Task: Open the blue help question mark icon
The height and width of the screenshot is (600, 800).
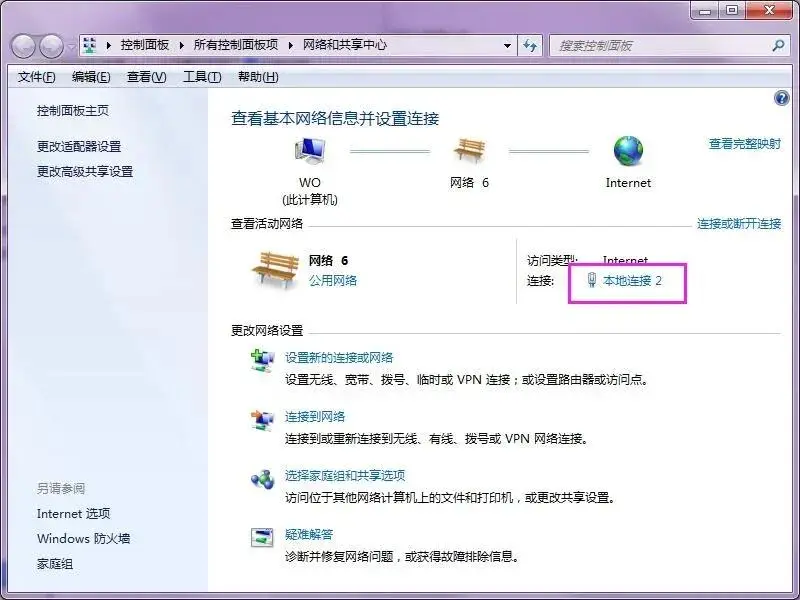Action: pos(782,98)
